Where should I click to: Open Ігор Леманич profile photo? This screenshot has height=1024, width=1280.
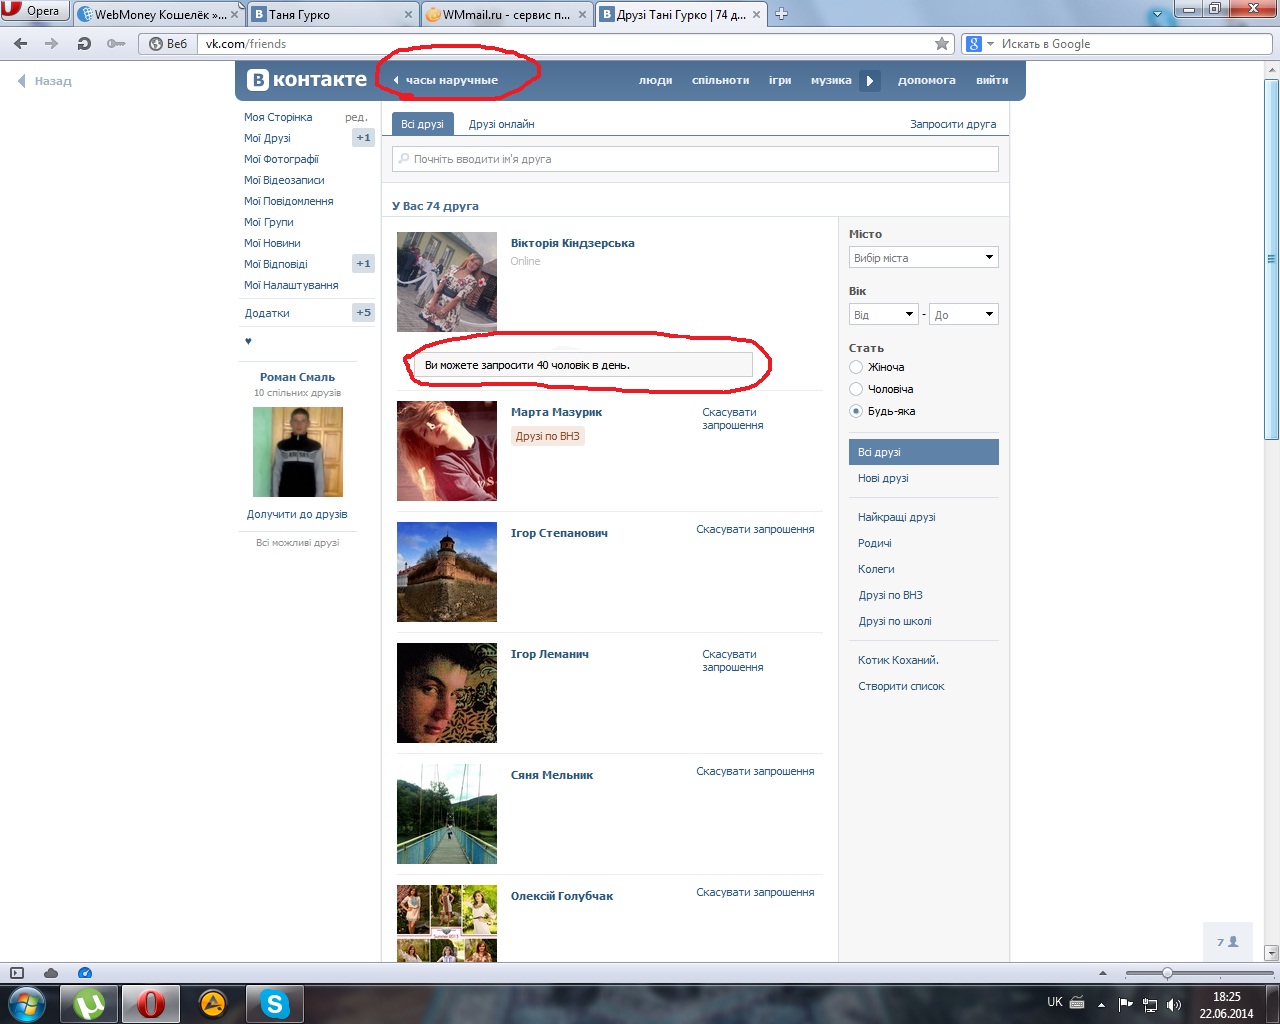(447, 693)
